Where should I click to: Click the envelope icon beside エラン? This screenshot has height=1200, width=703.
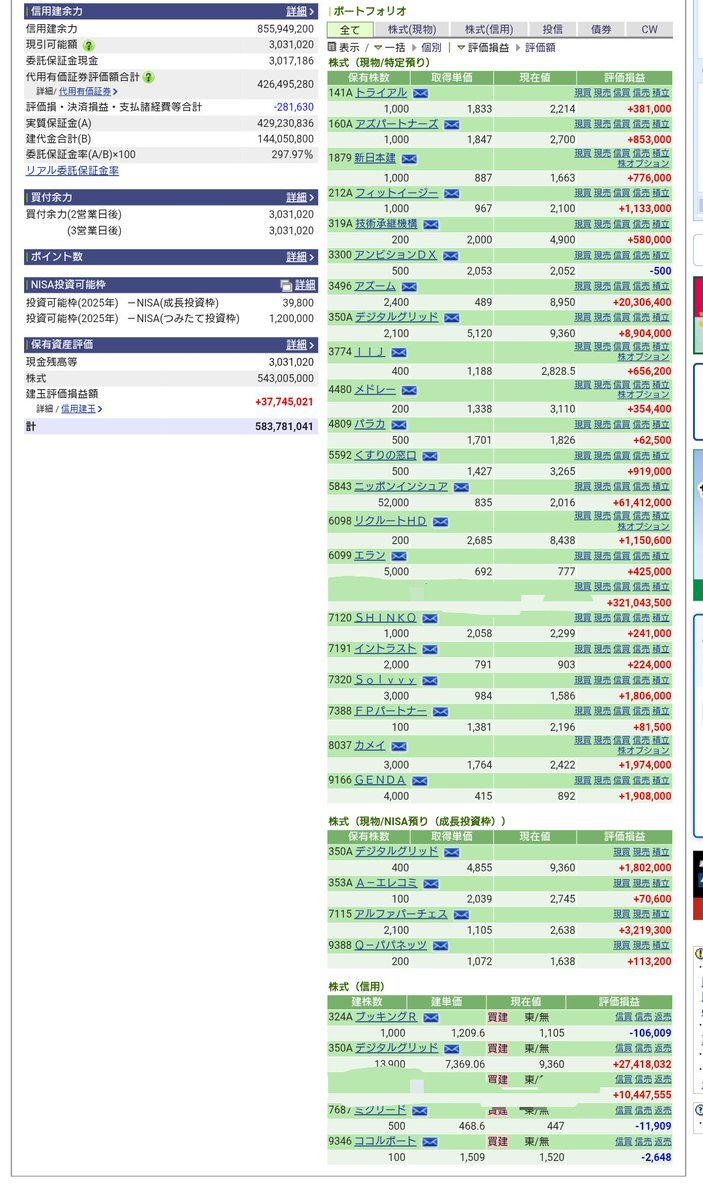coord(399,555)
